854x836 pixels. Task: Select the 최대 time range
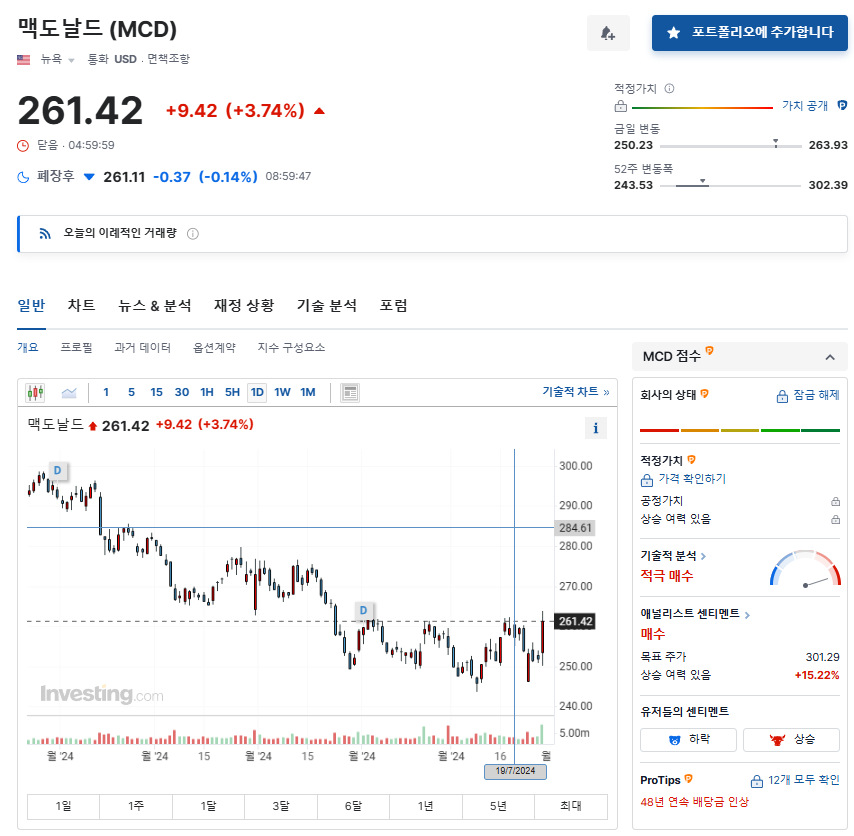coord(571,806)
